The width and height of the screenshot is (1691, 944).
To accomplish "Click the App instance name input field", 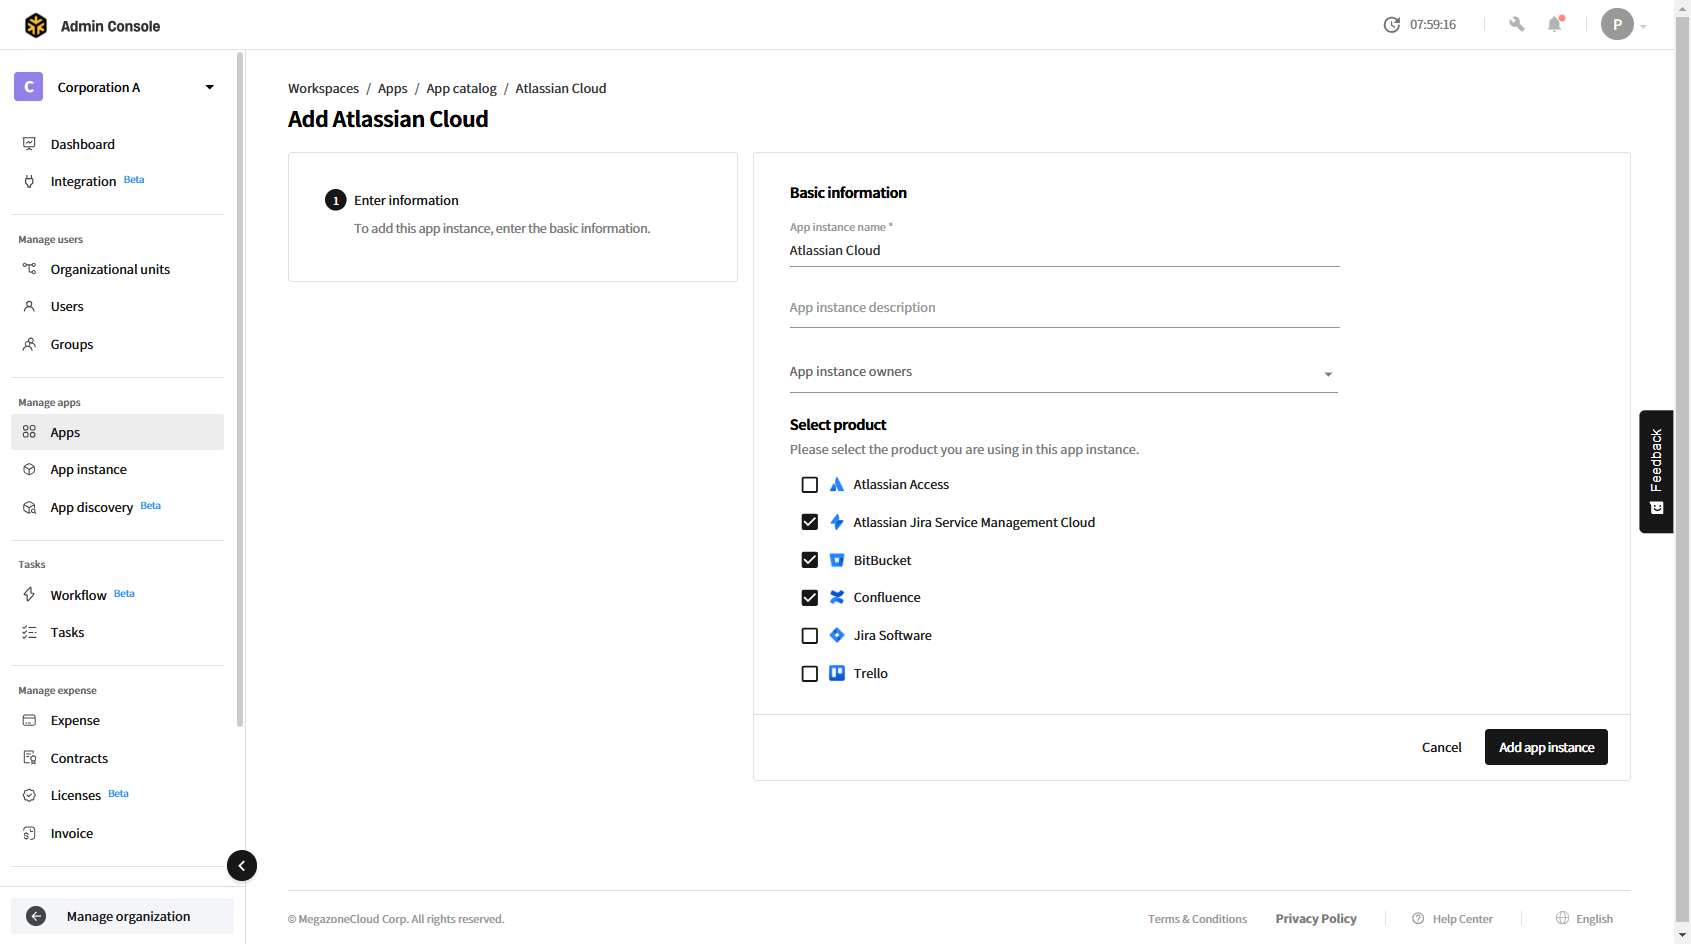I will 1064,251.
